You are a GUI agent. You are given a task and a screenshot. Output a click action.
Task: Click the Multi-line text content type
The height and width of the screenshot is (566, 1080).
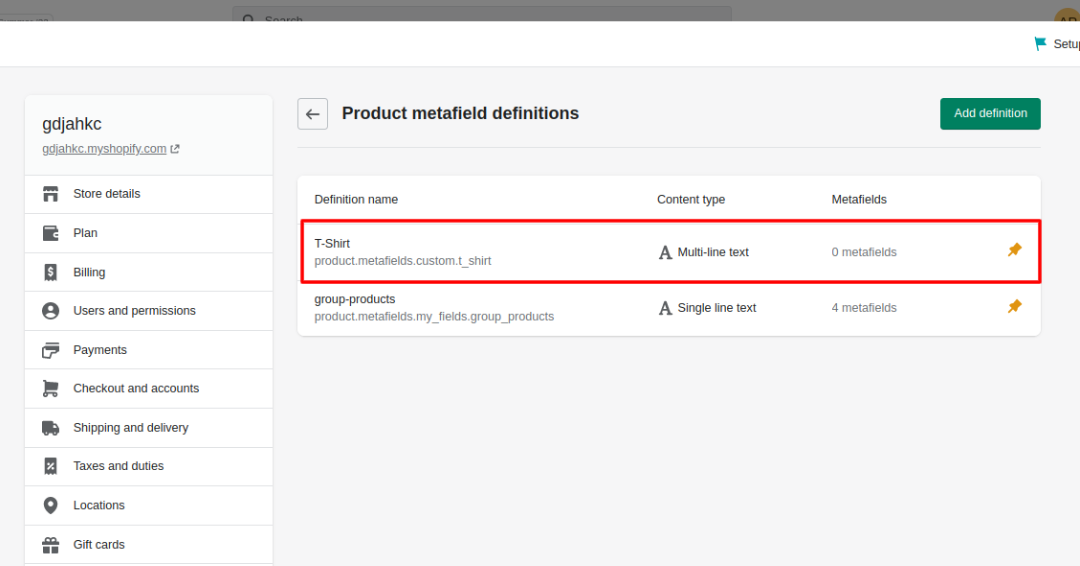click(x=713, y=253)
